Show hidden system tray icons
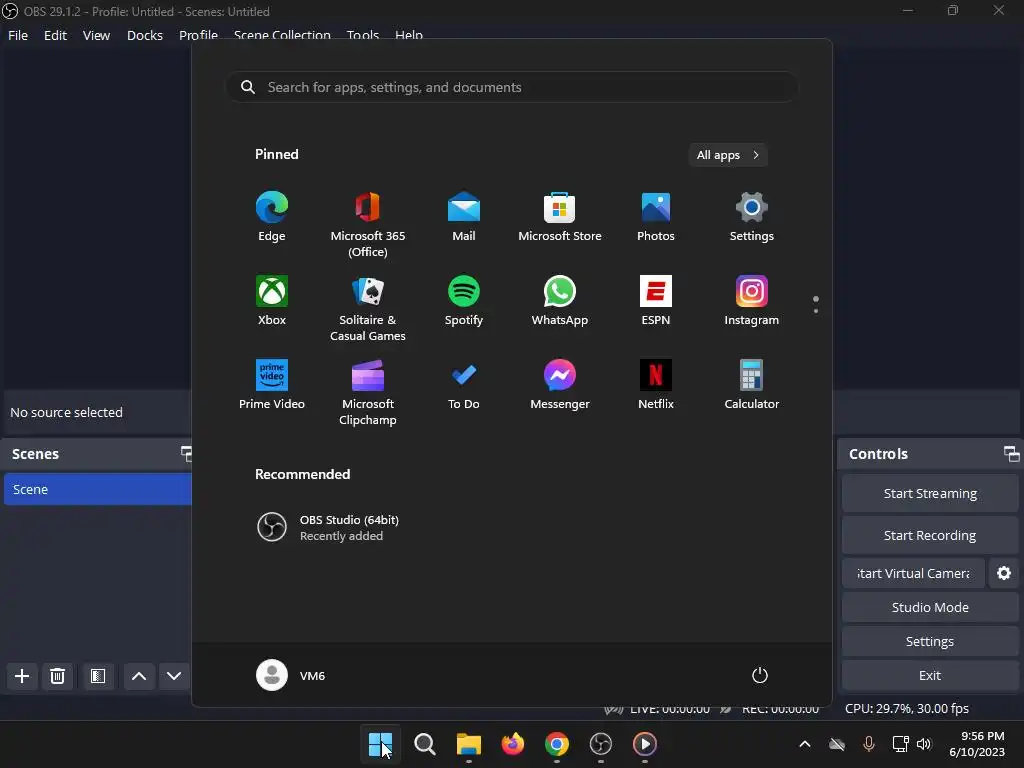Image resolution: width=1024 pixels, height=768 pixels. (x=805, y=744)
